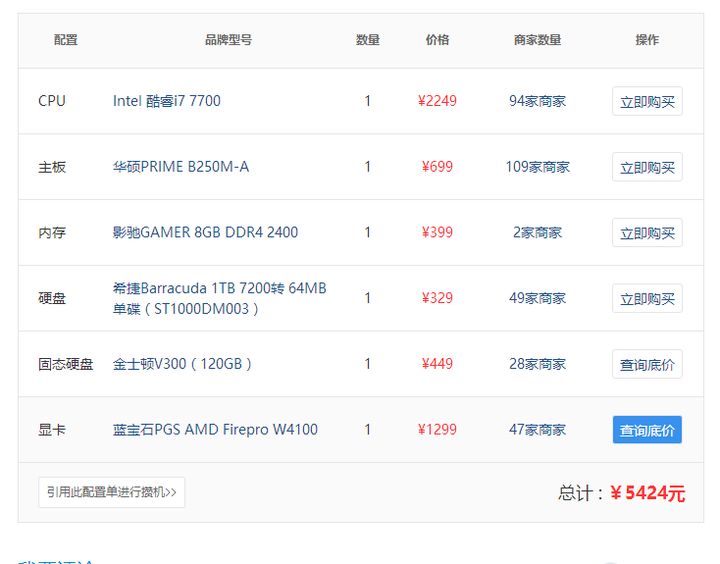Select the 28家商家 merchant count
Screen dimensions: 720x564
tap(537, 364)
